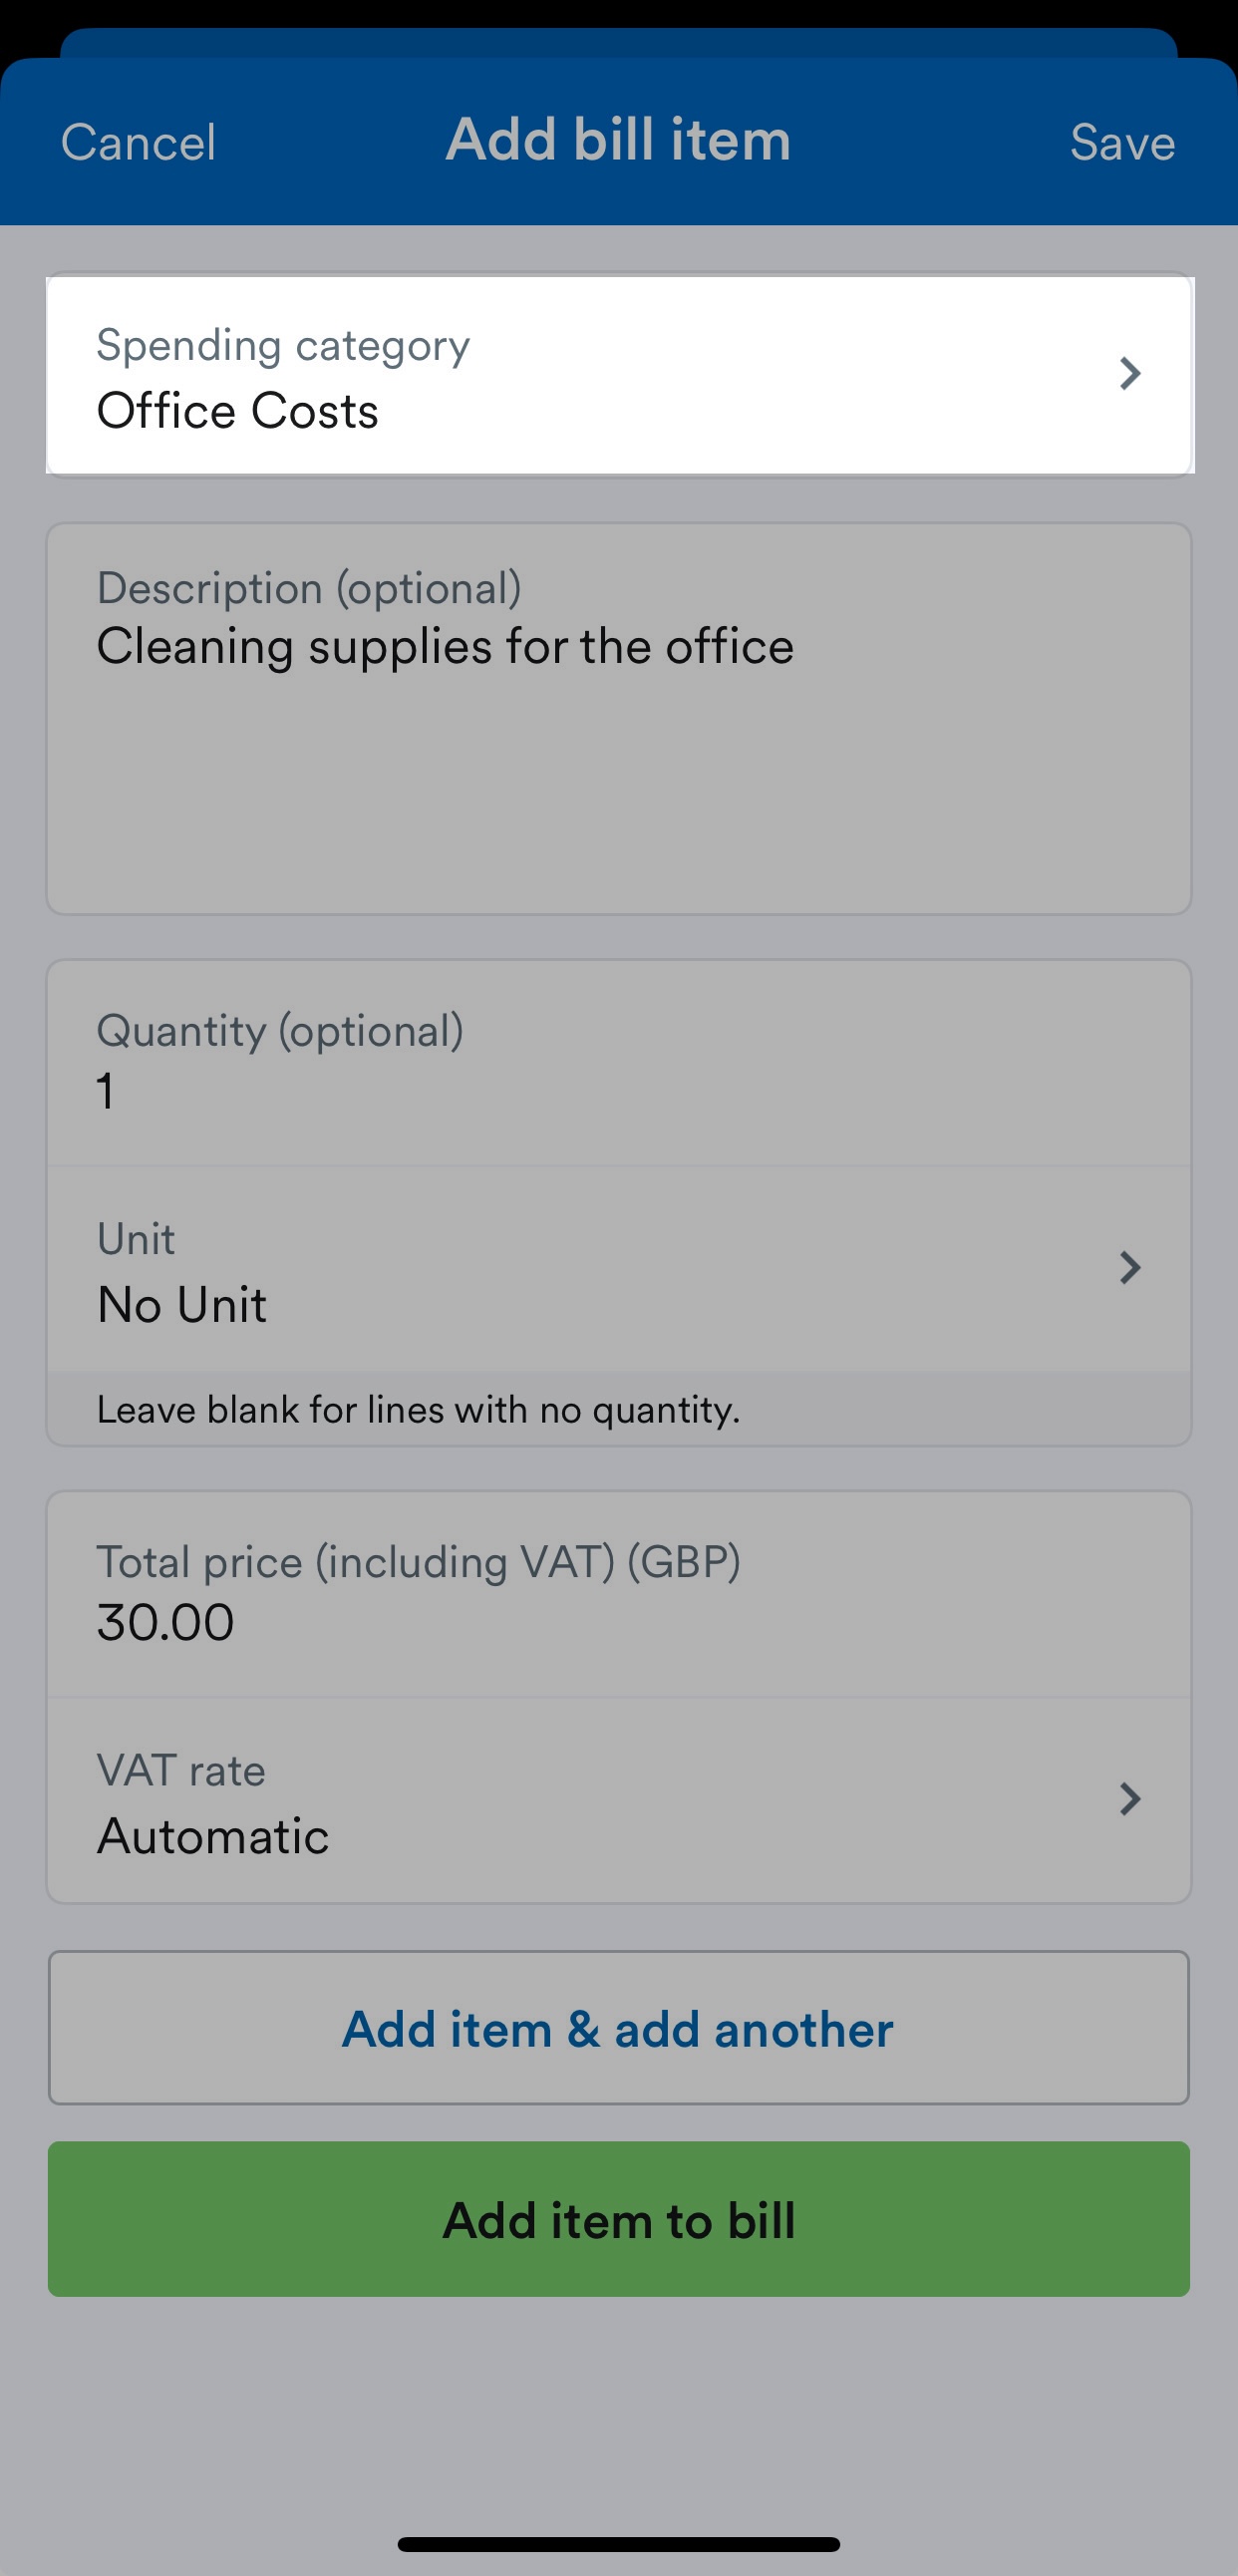This screenshot has height=2576, width=1238.
Task: Tap the Add bill item title
Action: click(619, 139)
